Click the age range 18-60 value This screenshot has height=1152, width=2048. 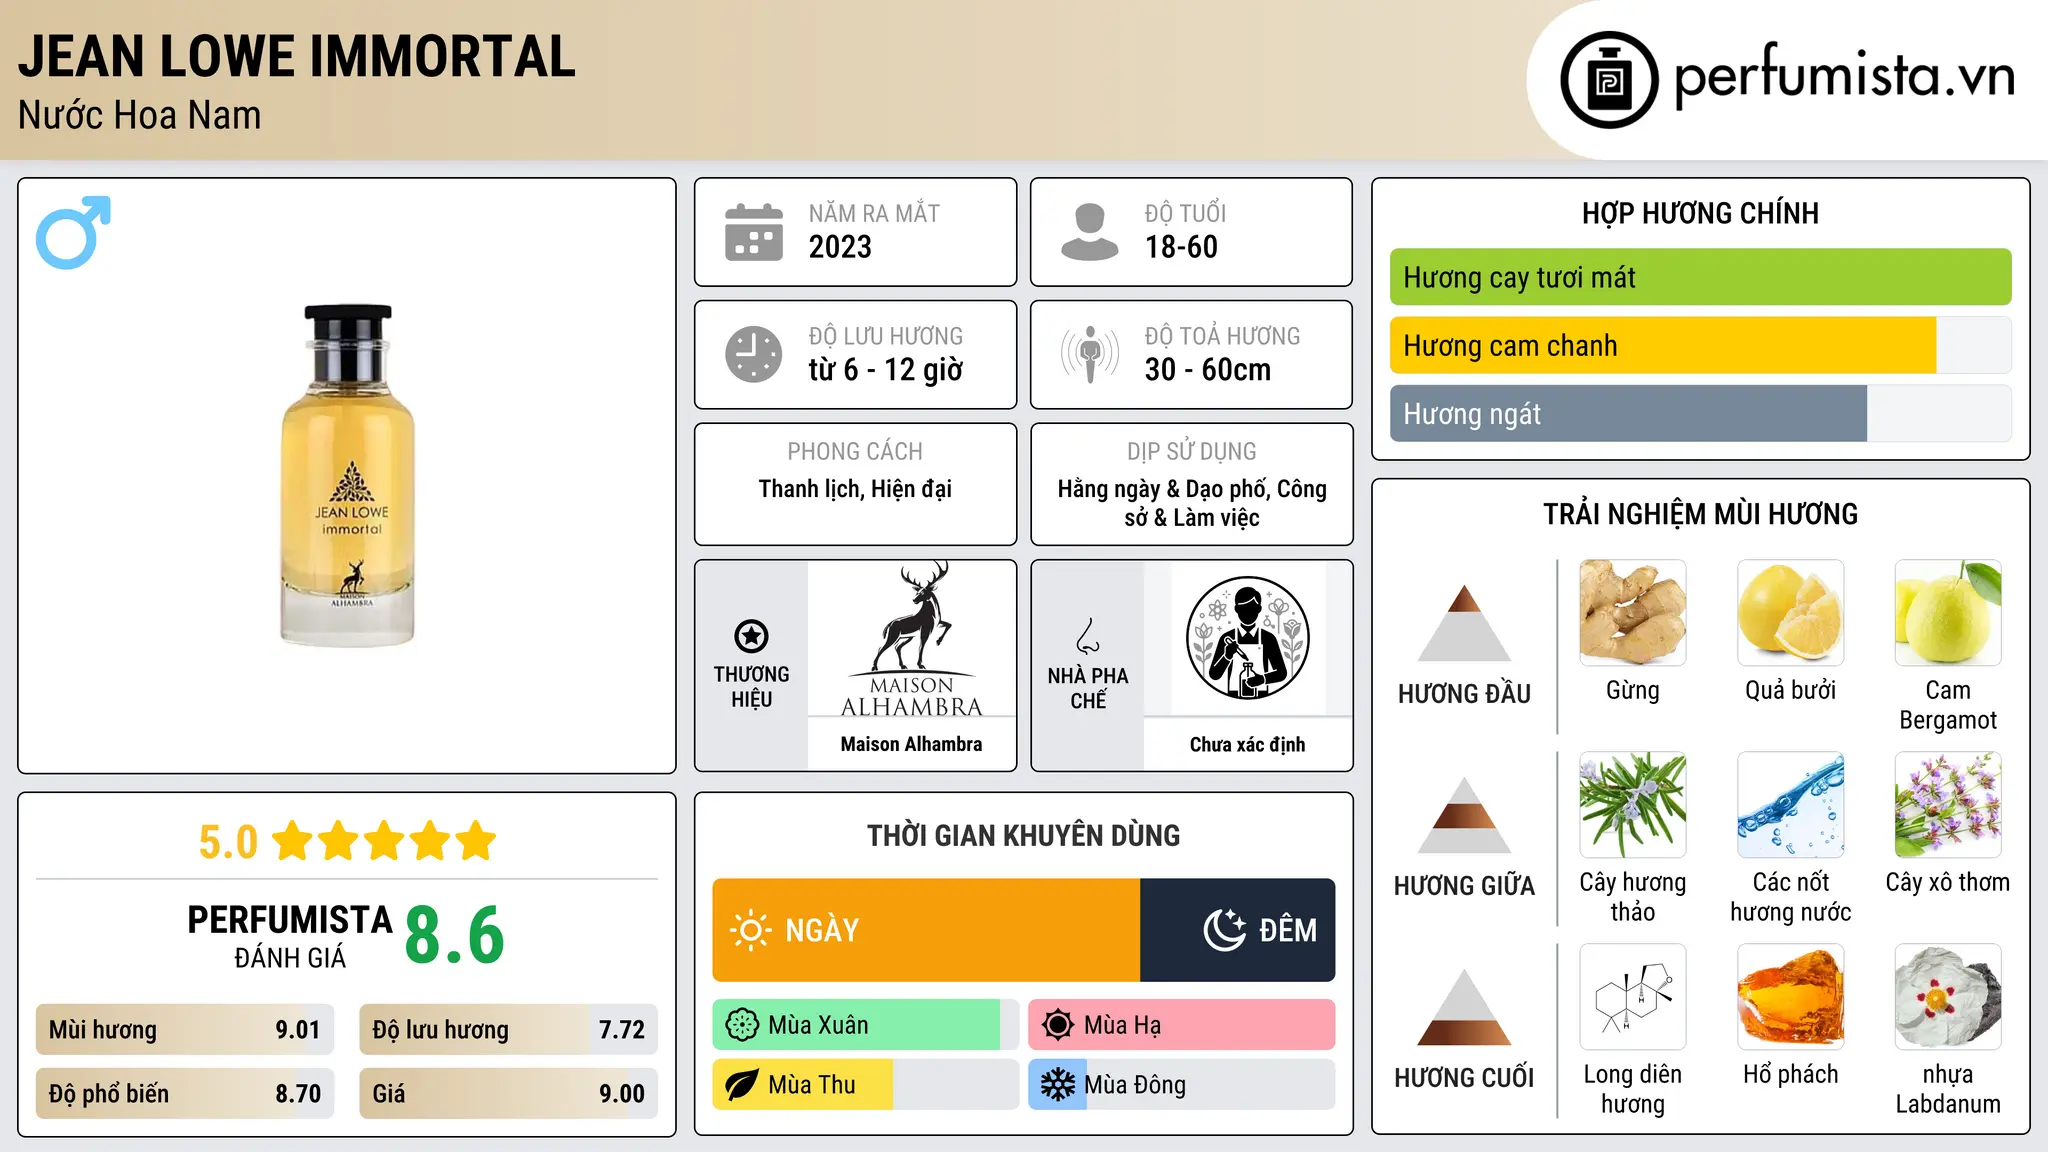point(1181,247)
